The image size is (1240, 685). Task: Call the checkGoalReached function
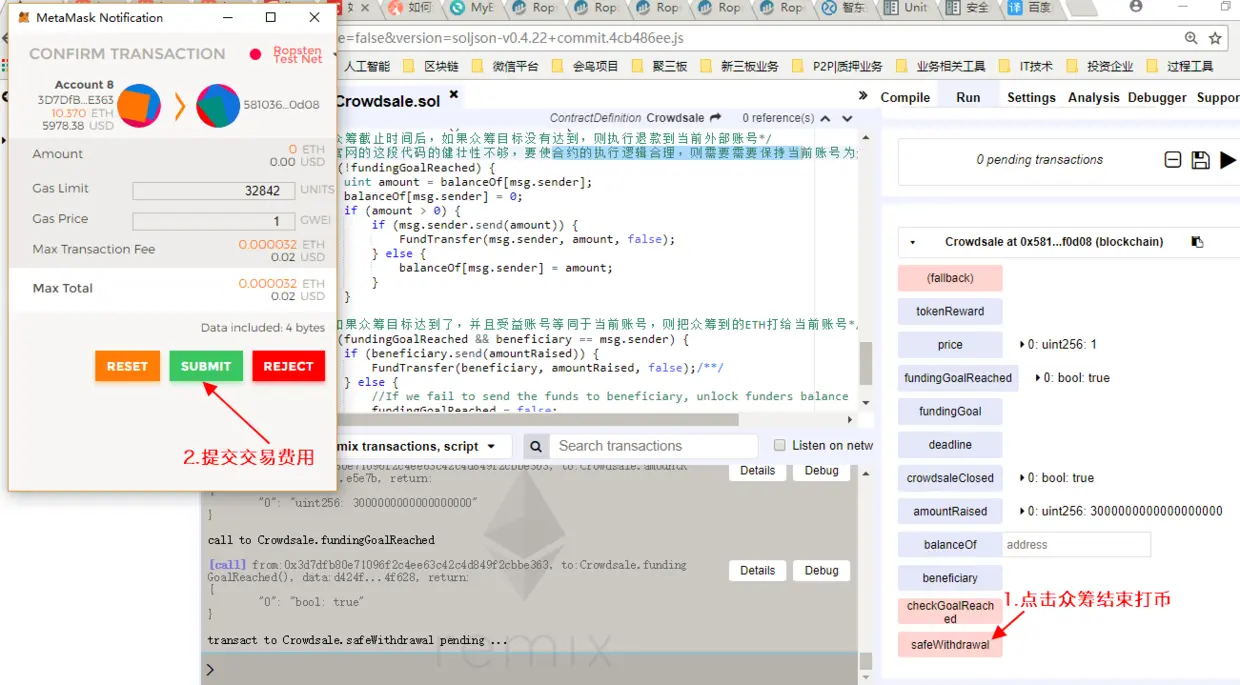click(x=950, y=612)
